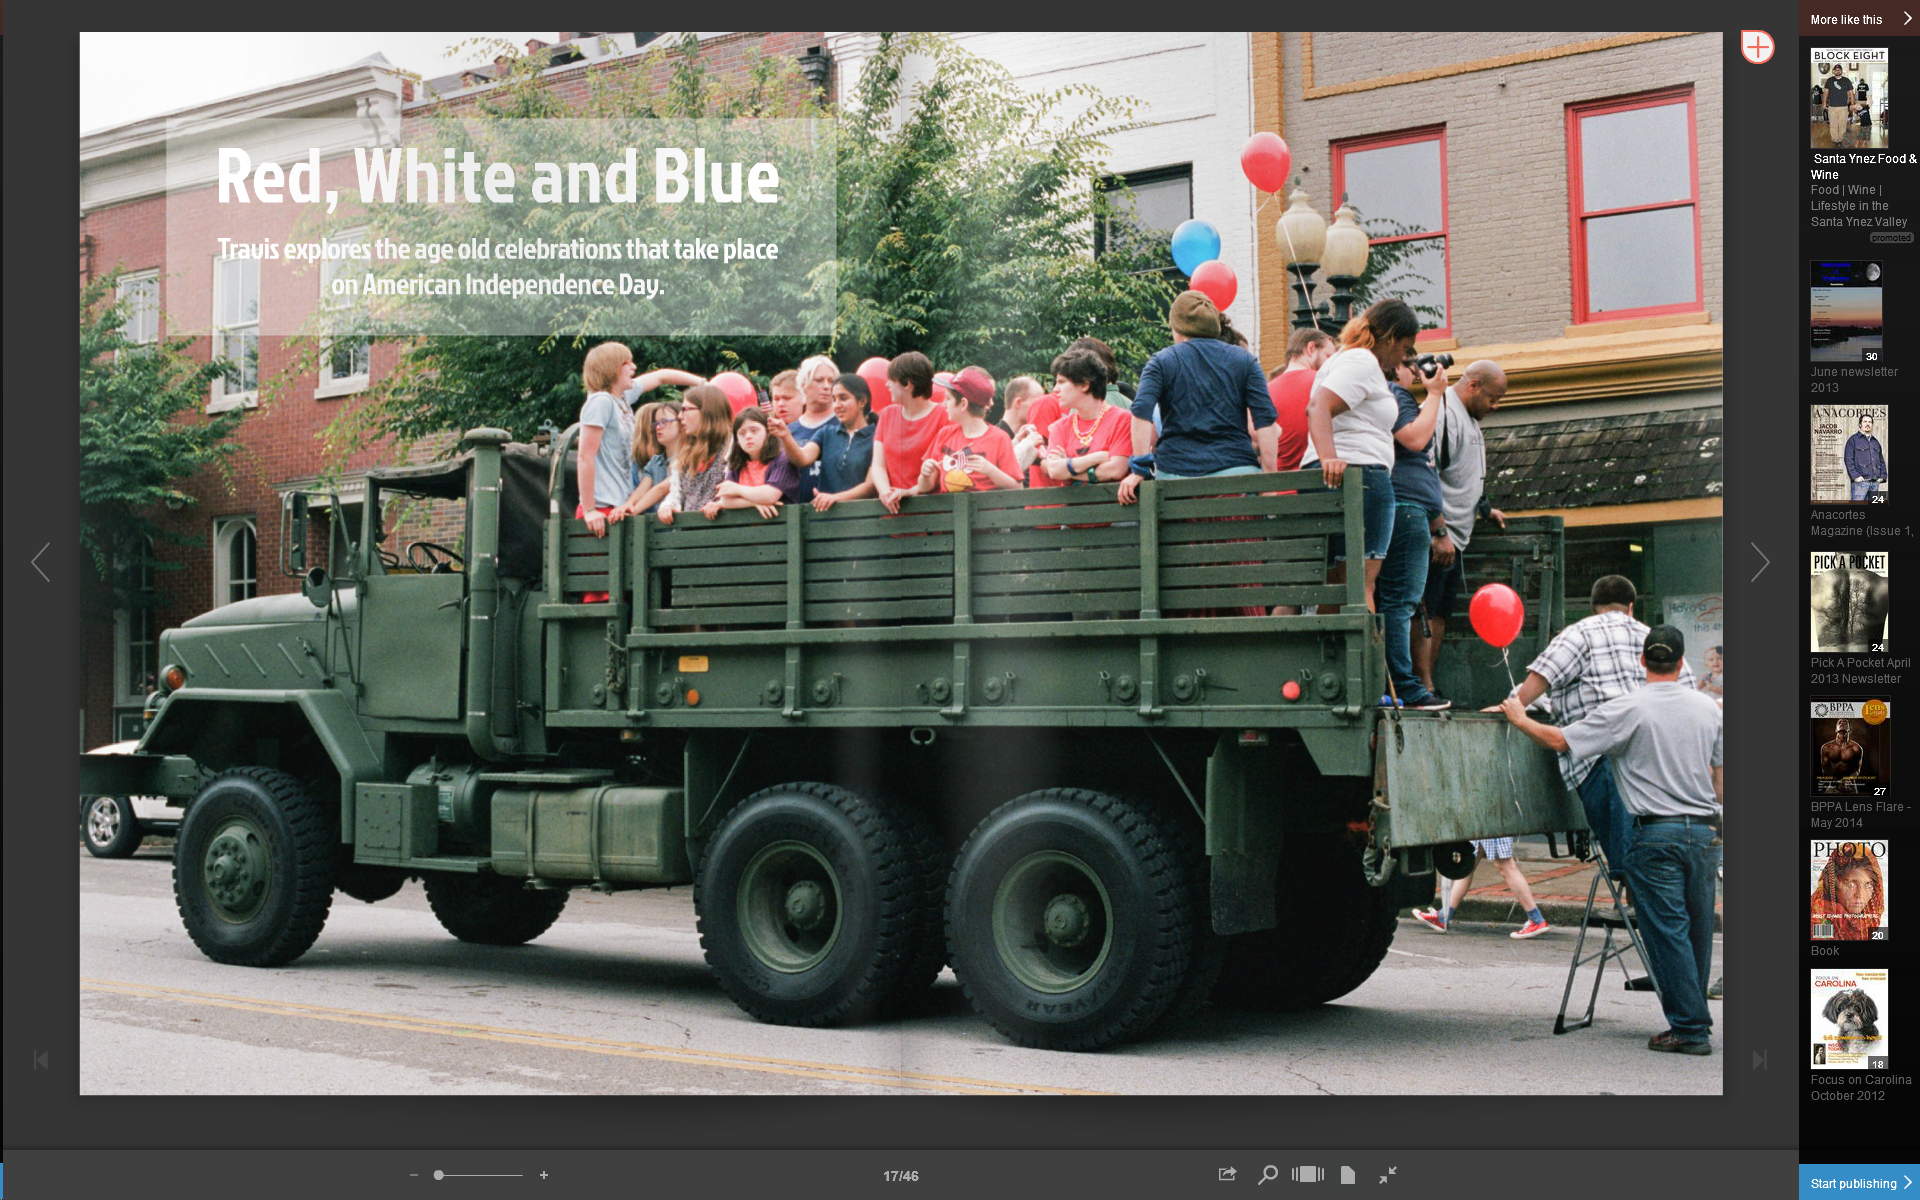Open the page thumbnails overview icon
This screenshot has width=1920, height=1200.
(x=1307, y=1174)
